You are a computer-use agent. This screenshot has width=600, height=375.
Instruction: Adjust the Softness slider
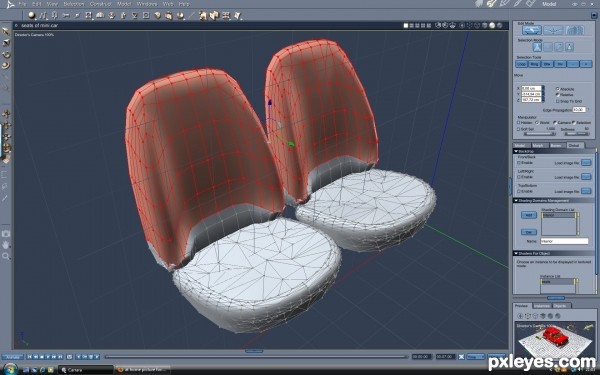point(577,134)
